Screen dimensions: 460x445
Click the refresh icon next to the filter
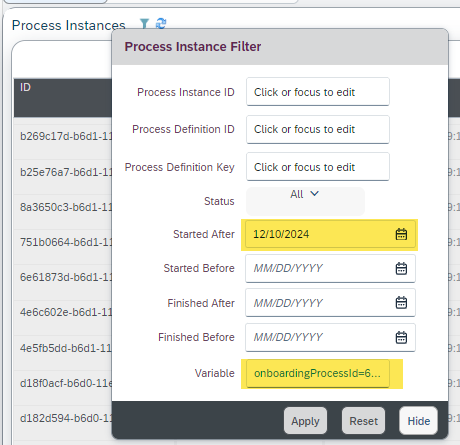pyautogui.click(x=161, y=23)
